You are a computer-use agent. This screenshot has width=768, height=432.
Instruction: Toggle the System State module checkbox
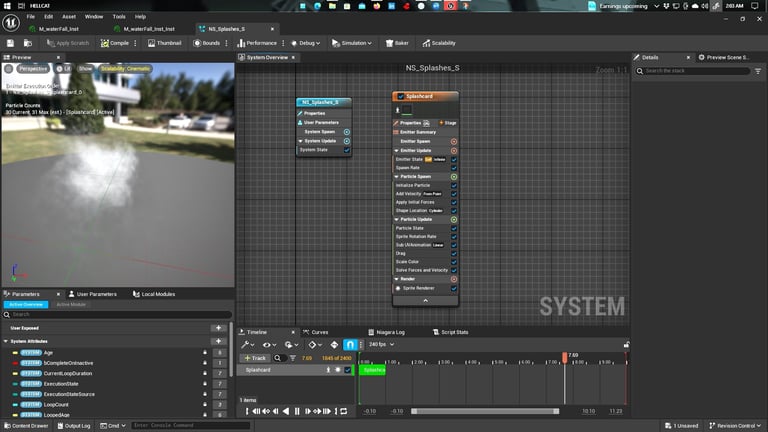(347, 150)
